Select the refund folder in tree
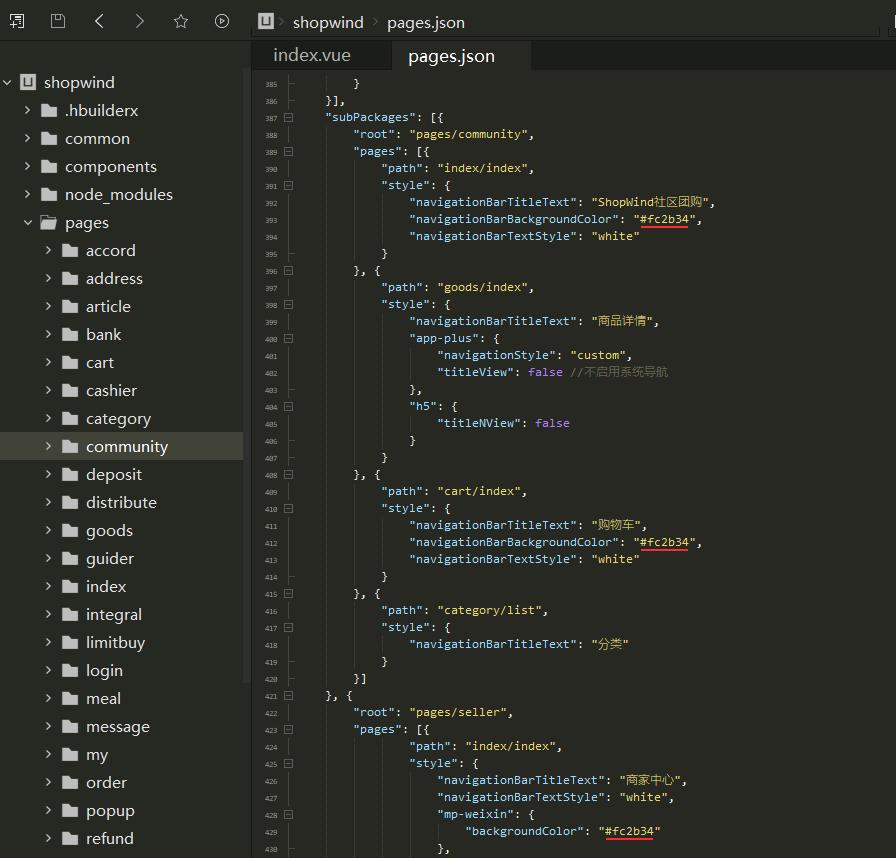The width and height of the screenshot is (896, 858). pos(109,838)
